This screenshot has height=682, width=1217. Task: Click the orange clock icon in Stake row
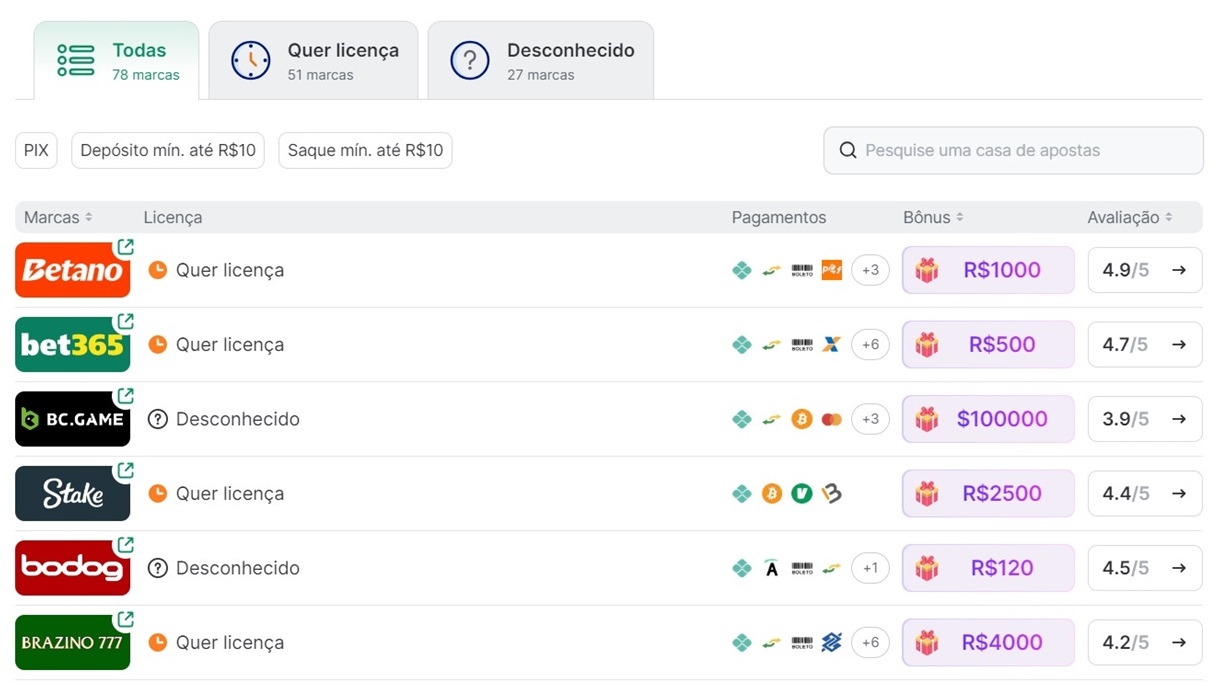pyautogui.click(x=157, y=493)
